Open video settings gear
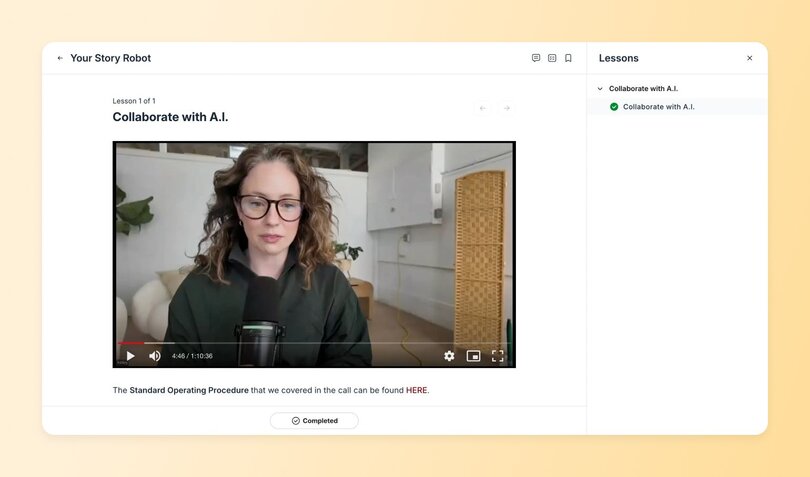 (449, 356)
